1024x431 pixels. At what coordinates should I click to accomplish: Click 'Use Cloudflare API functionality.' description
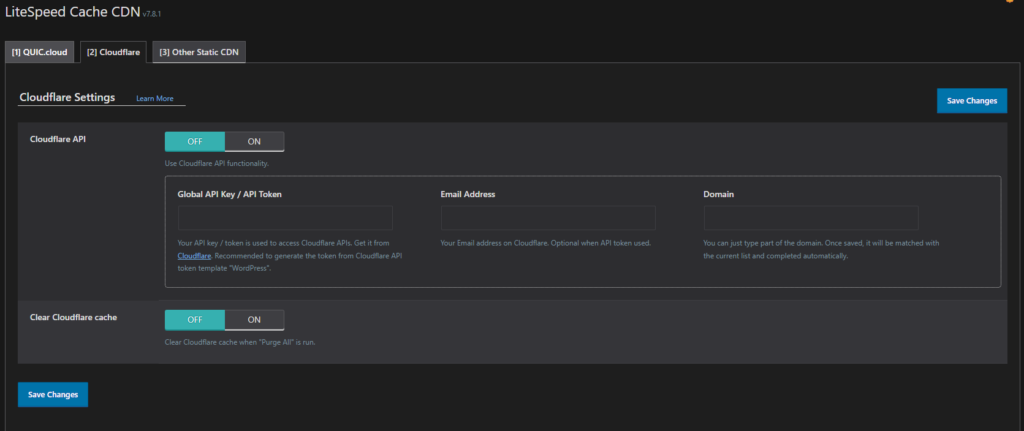217,163
